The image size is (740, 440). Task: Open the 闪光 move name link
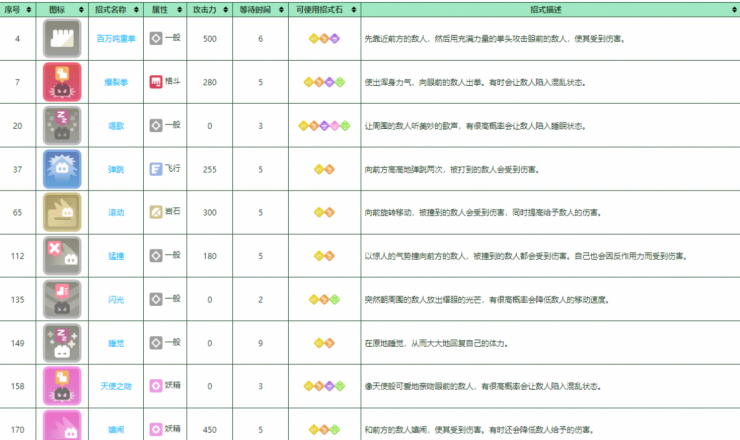coord(116,299)
